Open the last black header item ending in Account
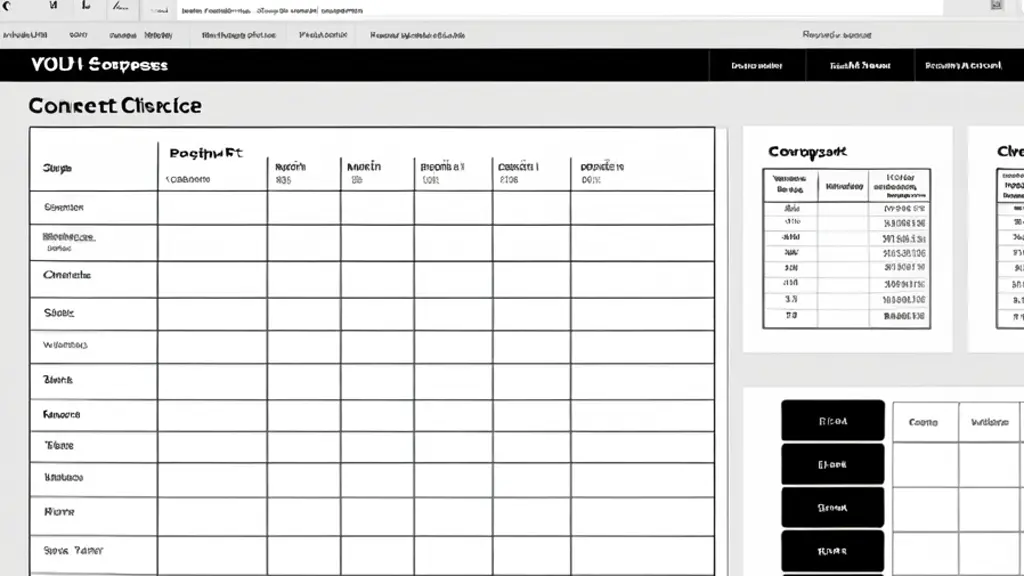1024x576 pixels. click(x=963, y=65)
